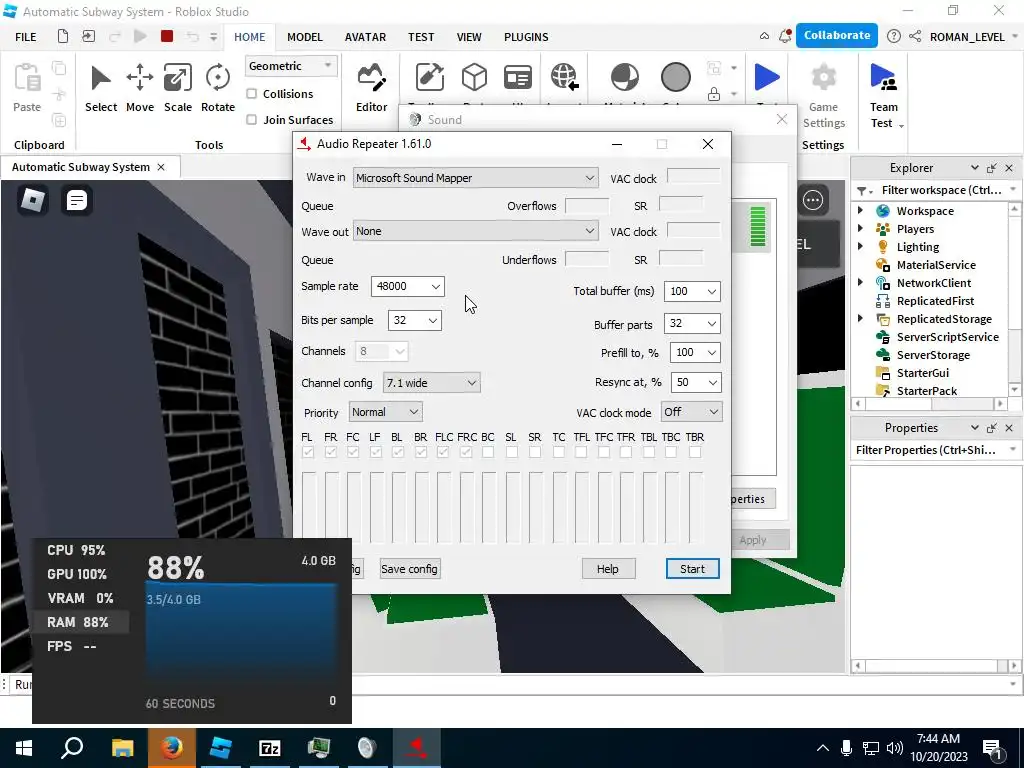Click the red Stop button in quick bar
This screenshot has height=768, width=1024.
167,37
